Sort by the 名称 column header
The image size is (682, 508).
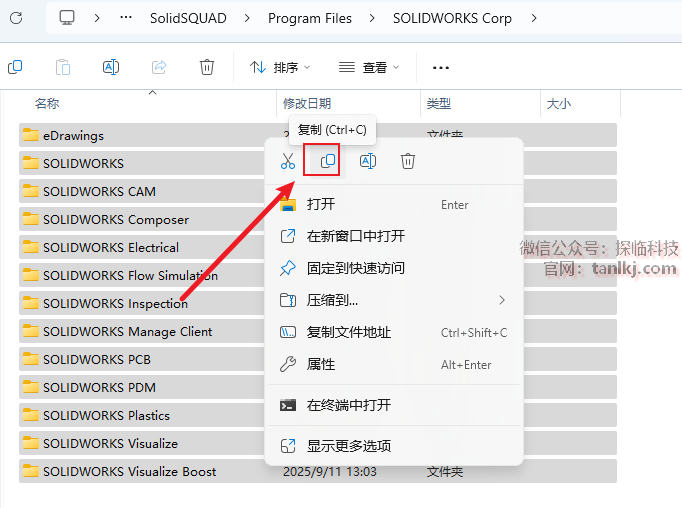pos(47,104)
